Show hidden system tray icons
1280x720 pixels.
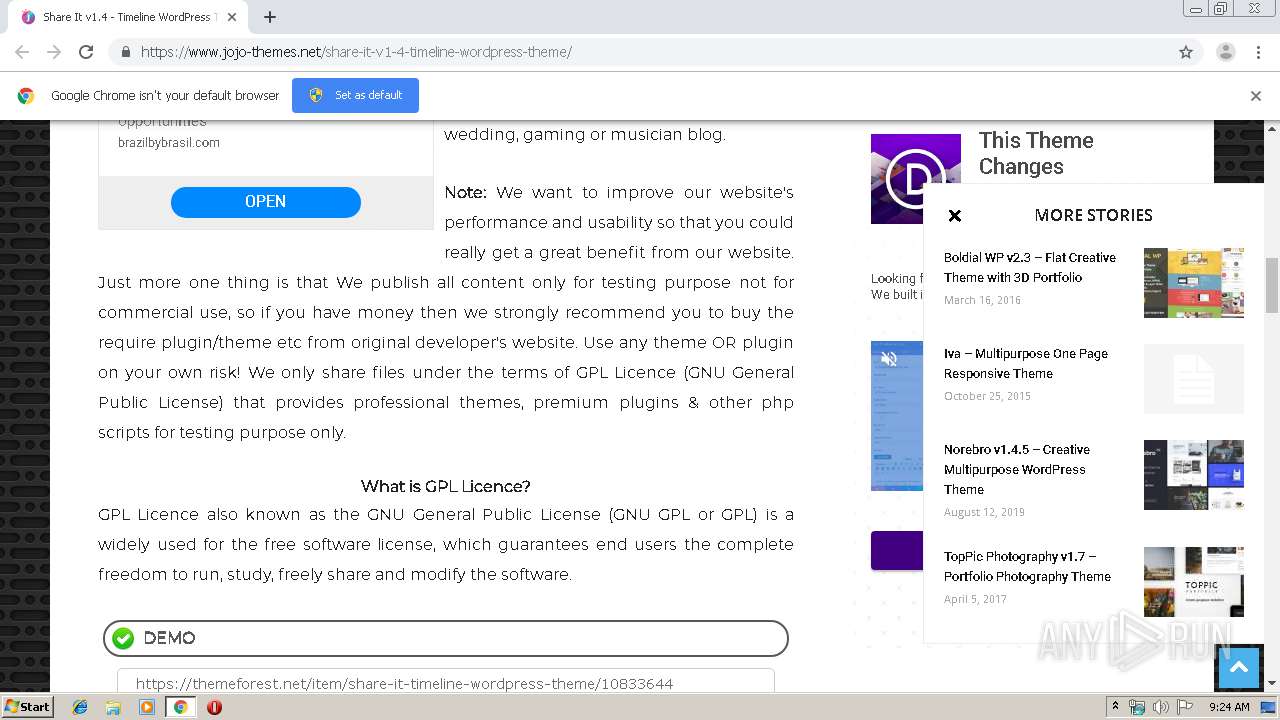[x=1115, y=707]
